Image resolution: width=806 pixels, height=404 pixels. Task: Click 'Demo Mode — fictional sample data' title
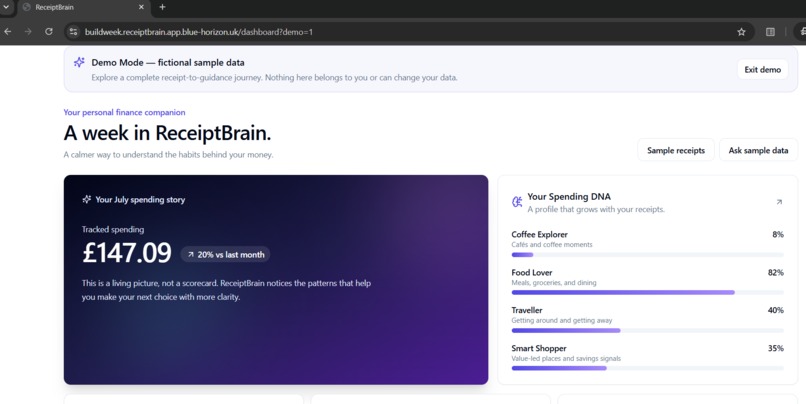coord(168,62)
